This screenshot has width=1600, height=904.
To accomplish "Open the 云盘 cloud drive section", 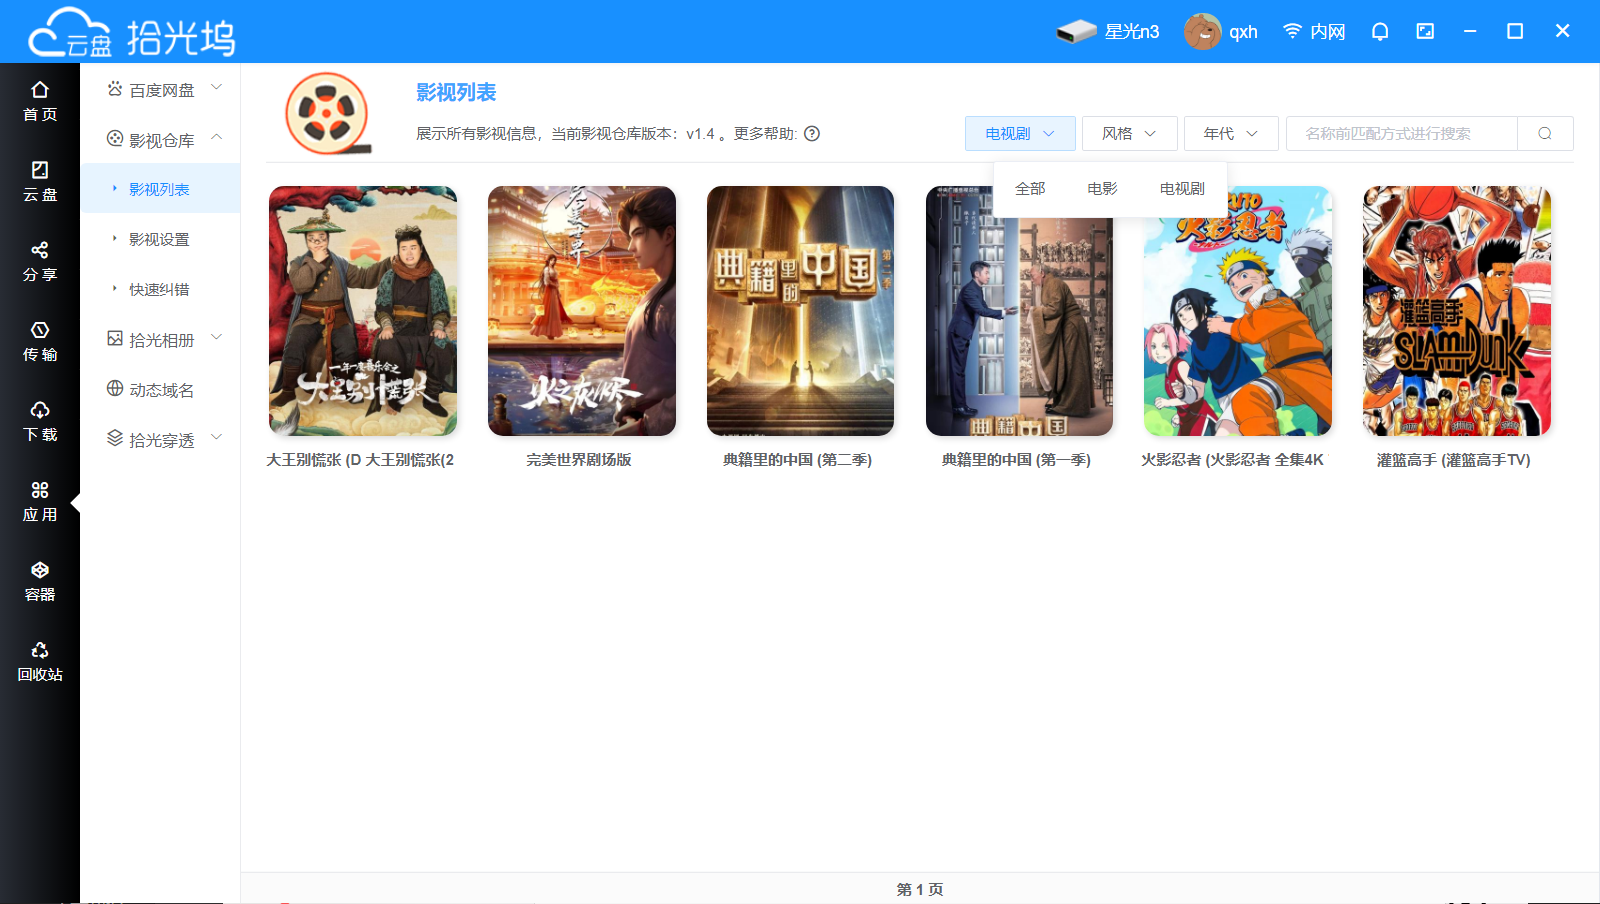I will pyautogui.click(x=40, y=181).
